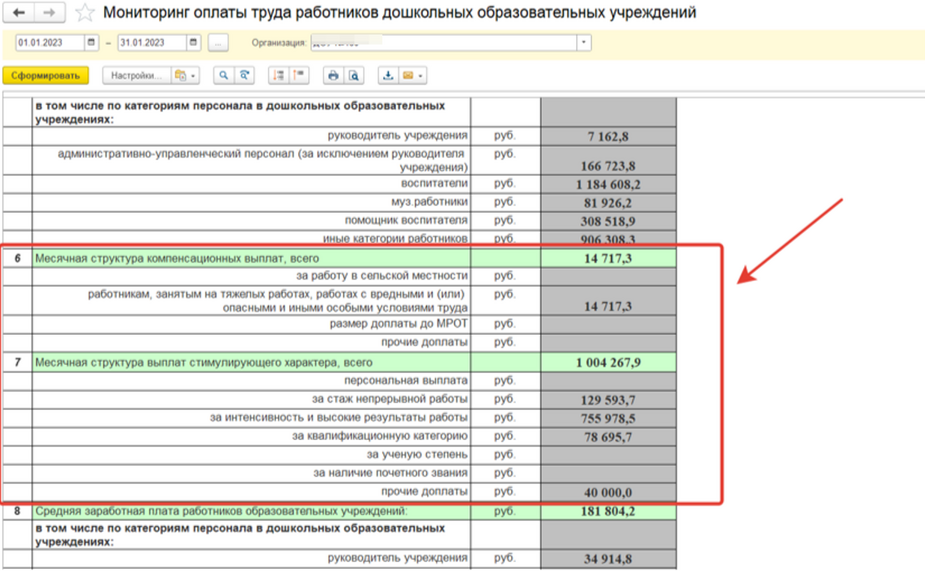Click the start date field 01.01.2023
Image resolution: width=925 pixels, height=571 pixels.
[48, 43]
